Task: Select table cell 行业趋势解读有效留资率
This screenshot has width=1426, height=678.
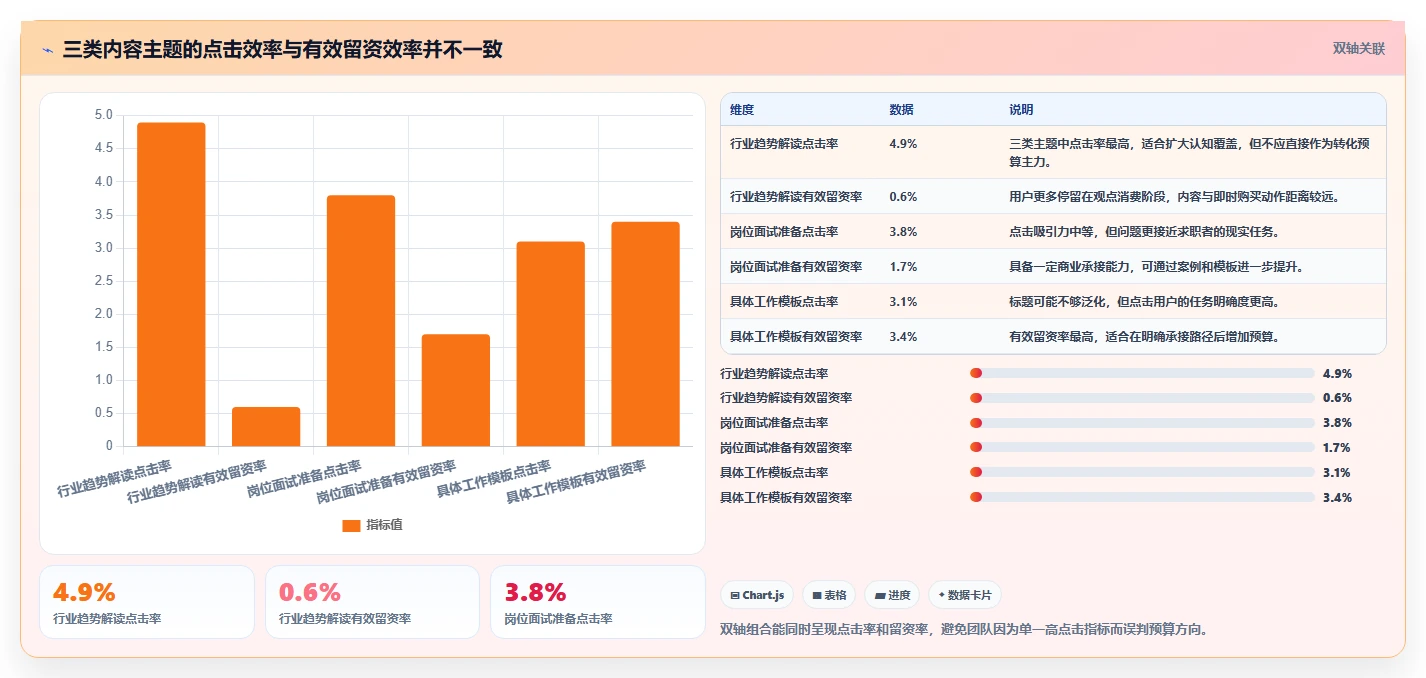Action: 796,196
